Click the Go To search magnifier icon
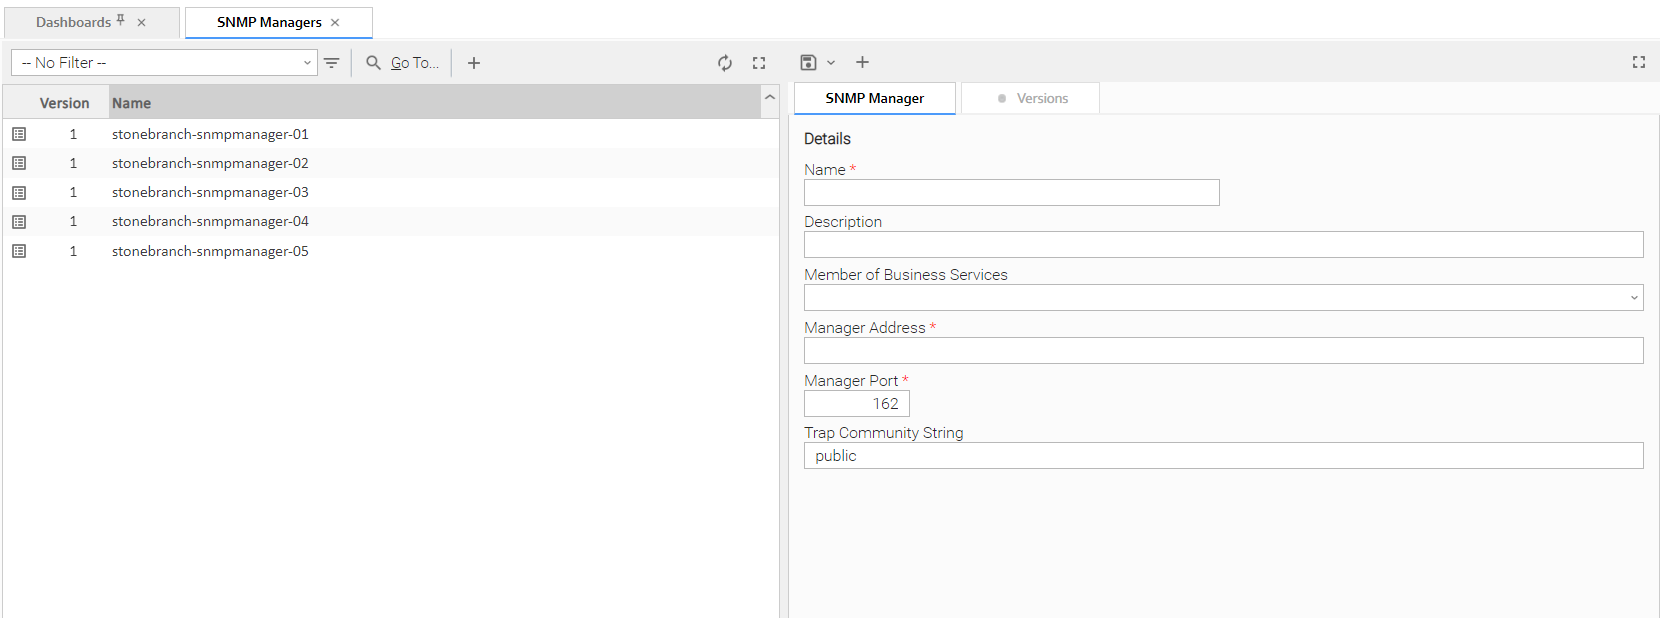 373,63
